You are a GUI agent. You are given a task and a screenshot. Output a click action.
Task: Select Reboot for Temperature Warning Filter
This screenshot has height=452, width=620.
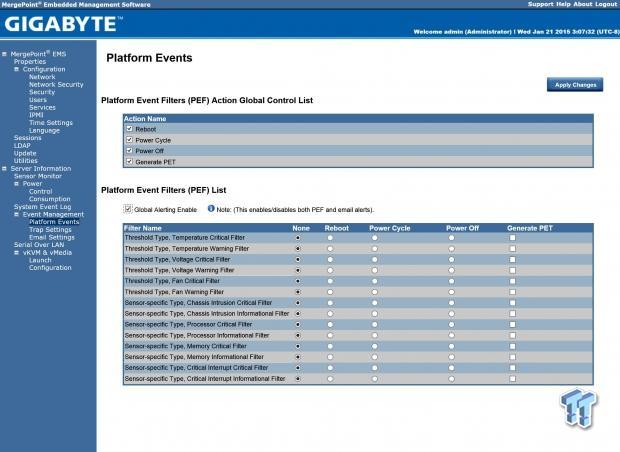329,248
